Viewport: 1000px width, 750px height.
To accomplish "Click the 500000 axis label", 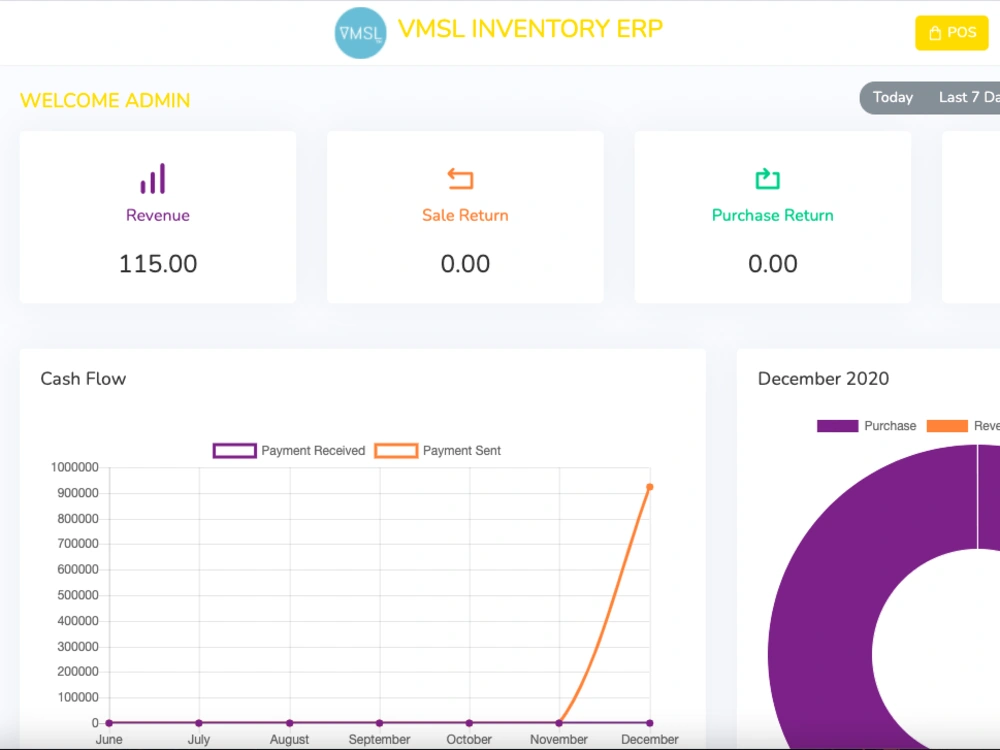I will click(78, 595).
